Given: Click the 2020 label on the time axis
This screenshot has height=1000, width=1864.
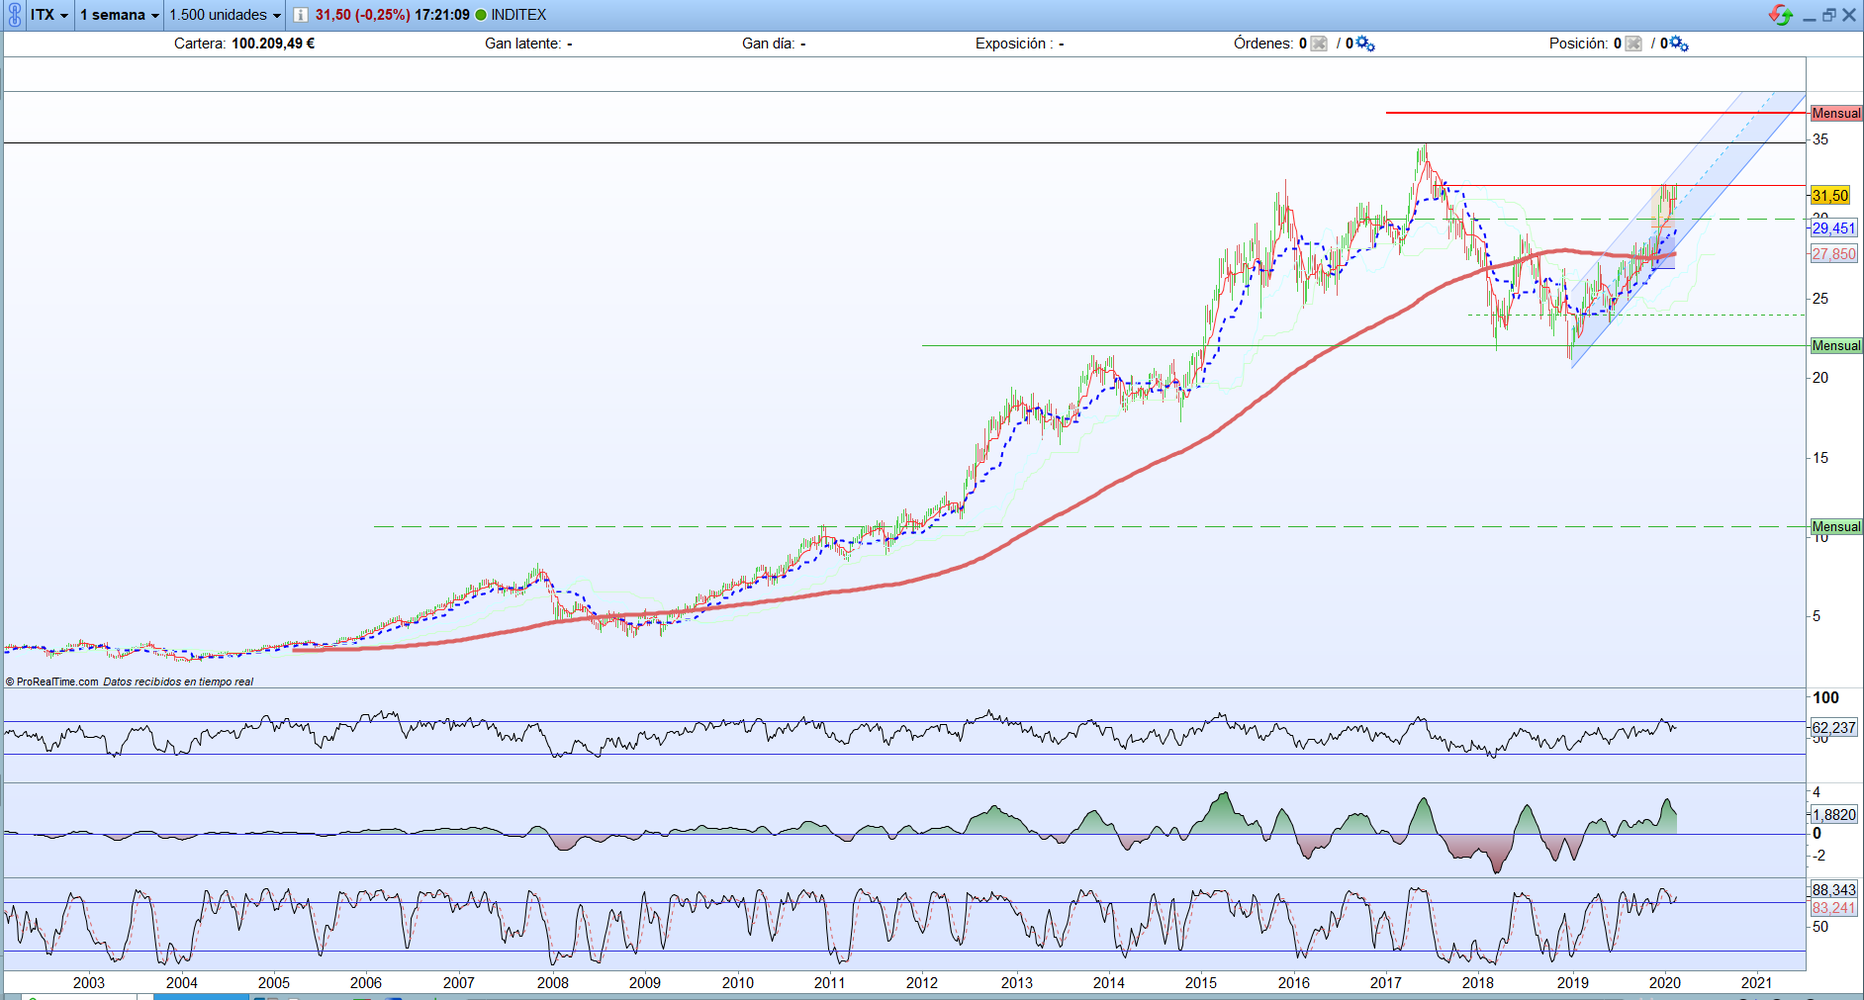Looking at the screenshot, I should (1663, 983).
